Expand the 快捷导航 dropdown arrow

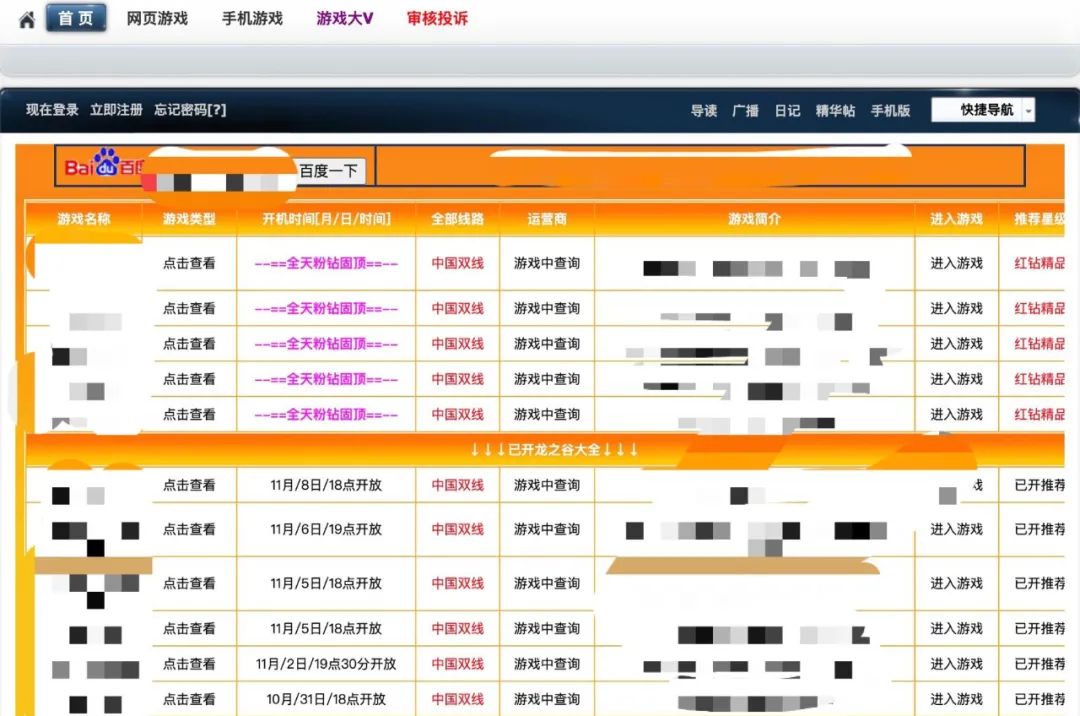pos(1030,110)
